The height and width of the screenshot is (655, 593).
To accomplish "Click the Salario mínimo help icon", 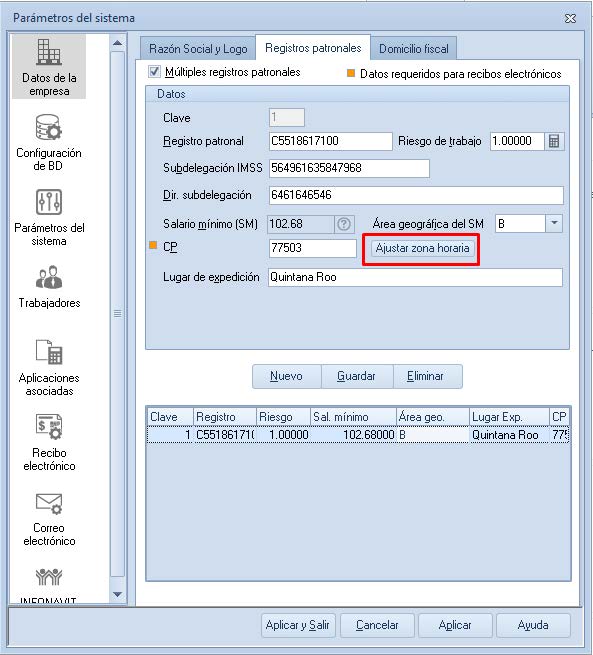I will pos(344,224).
